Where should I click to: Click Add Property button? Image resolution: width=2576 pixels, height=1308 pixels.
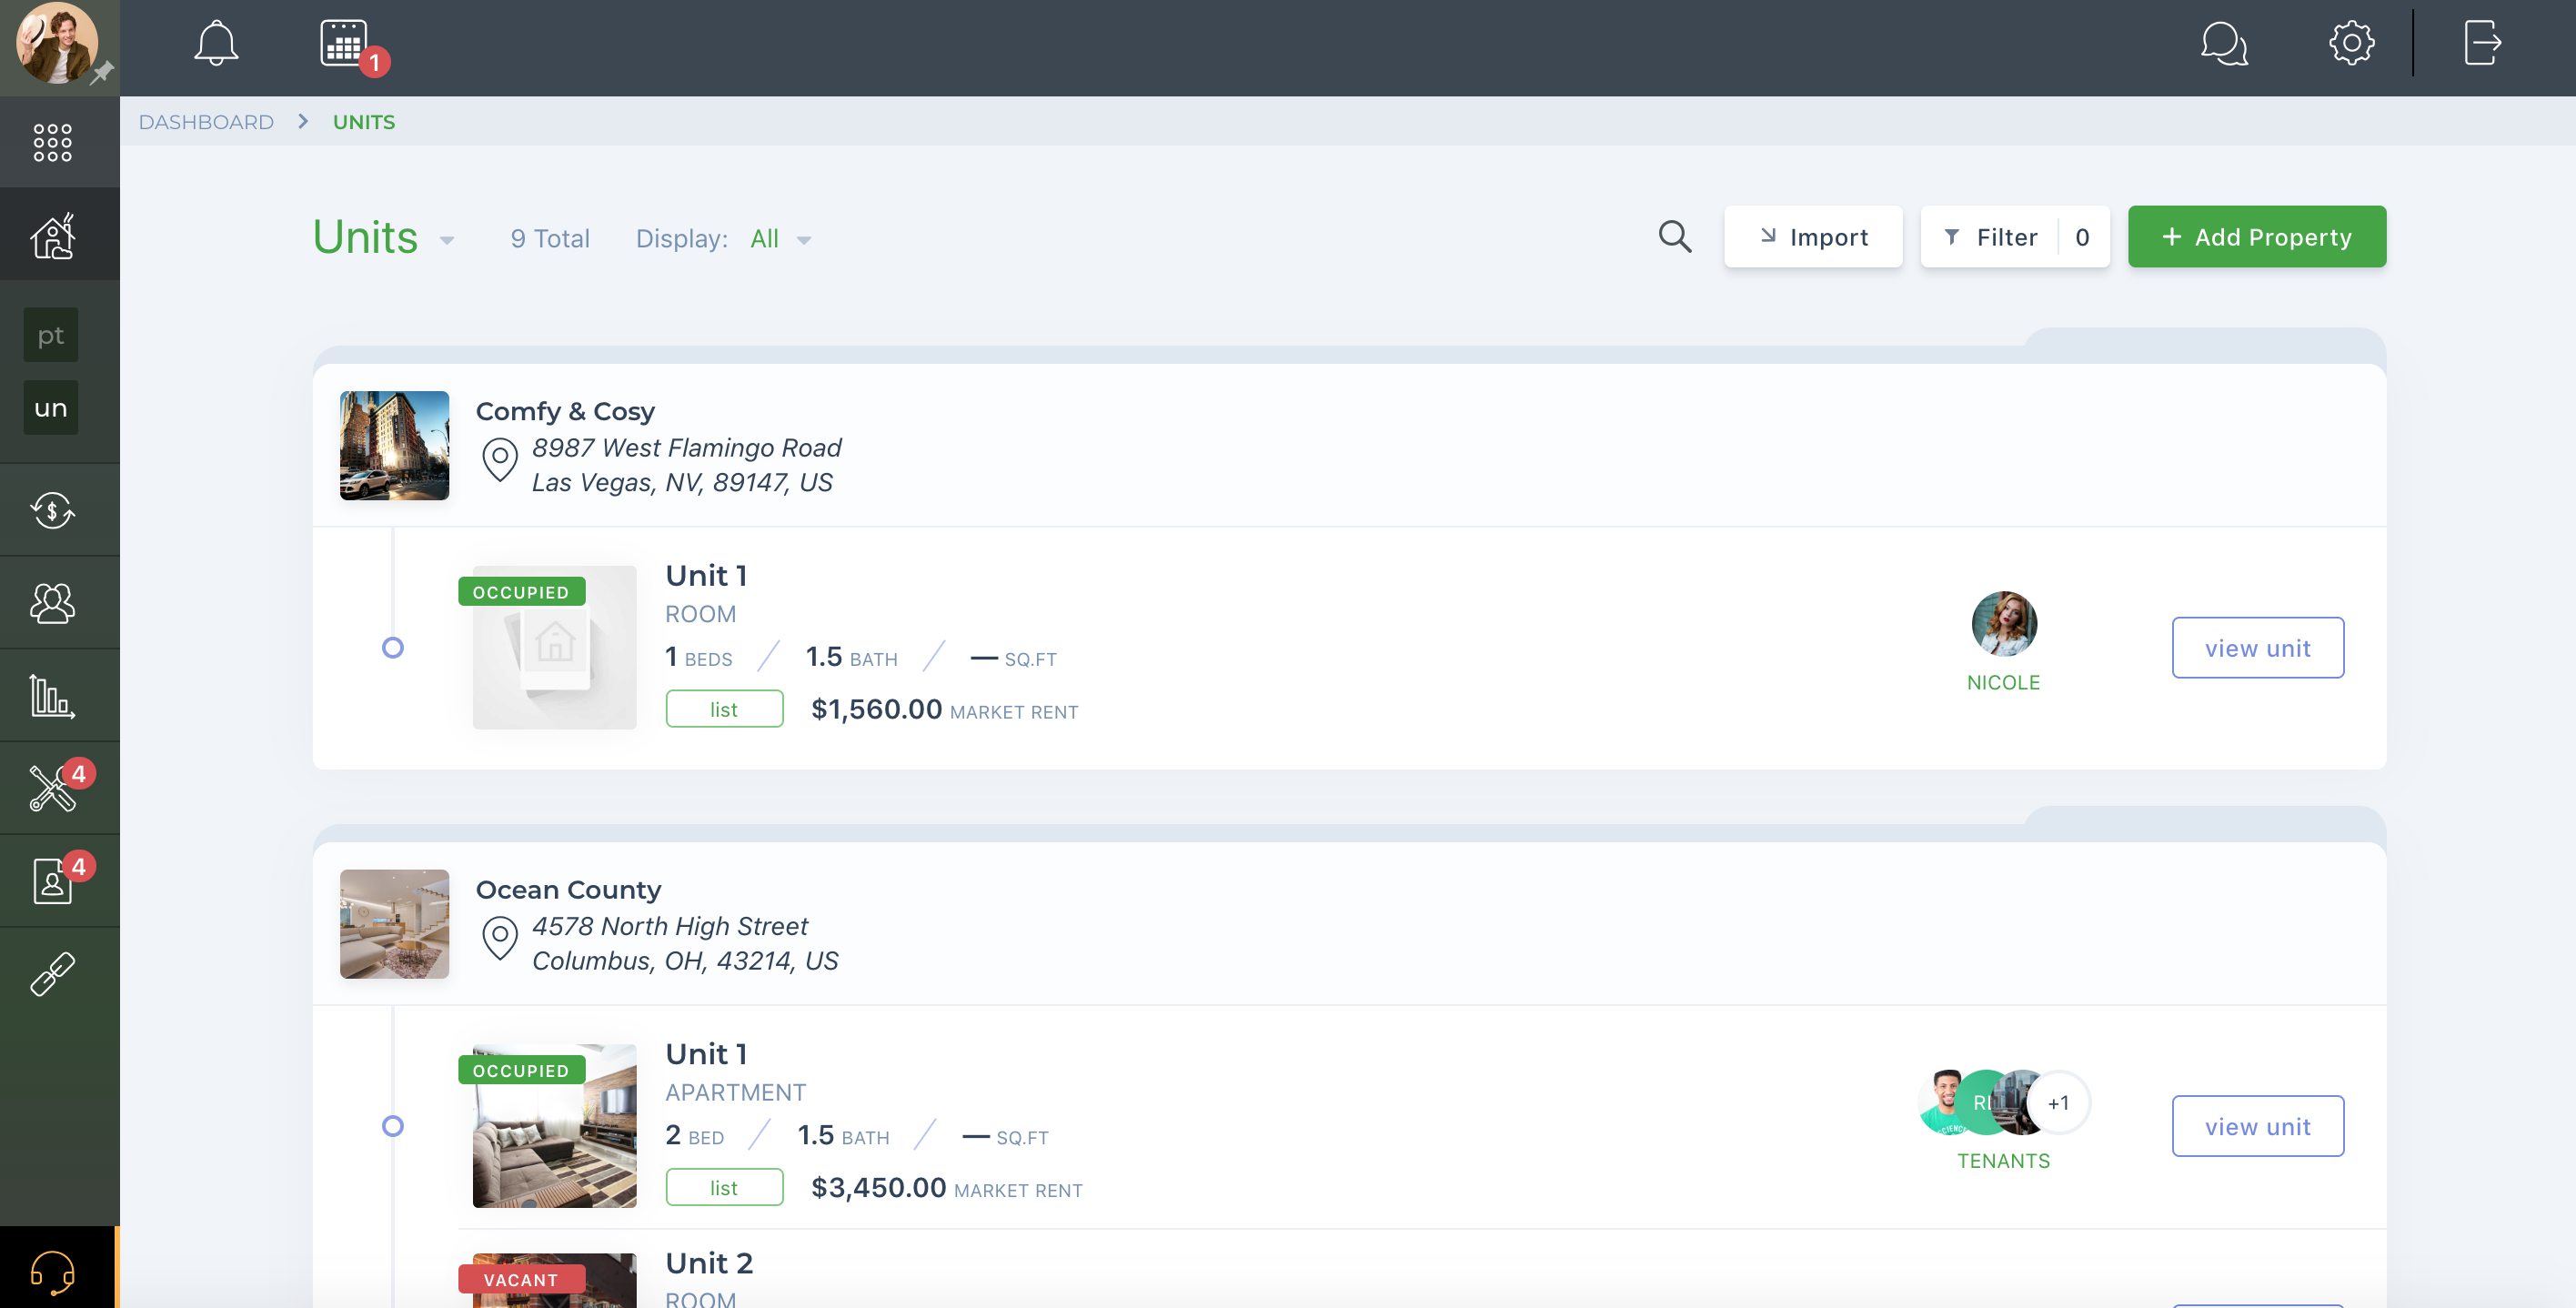[x=2257, y=237]
